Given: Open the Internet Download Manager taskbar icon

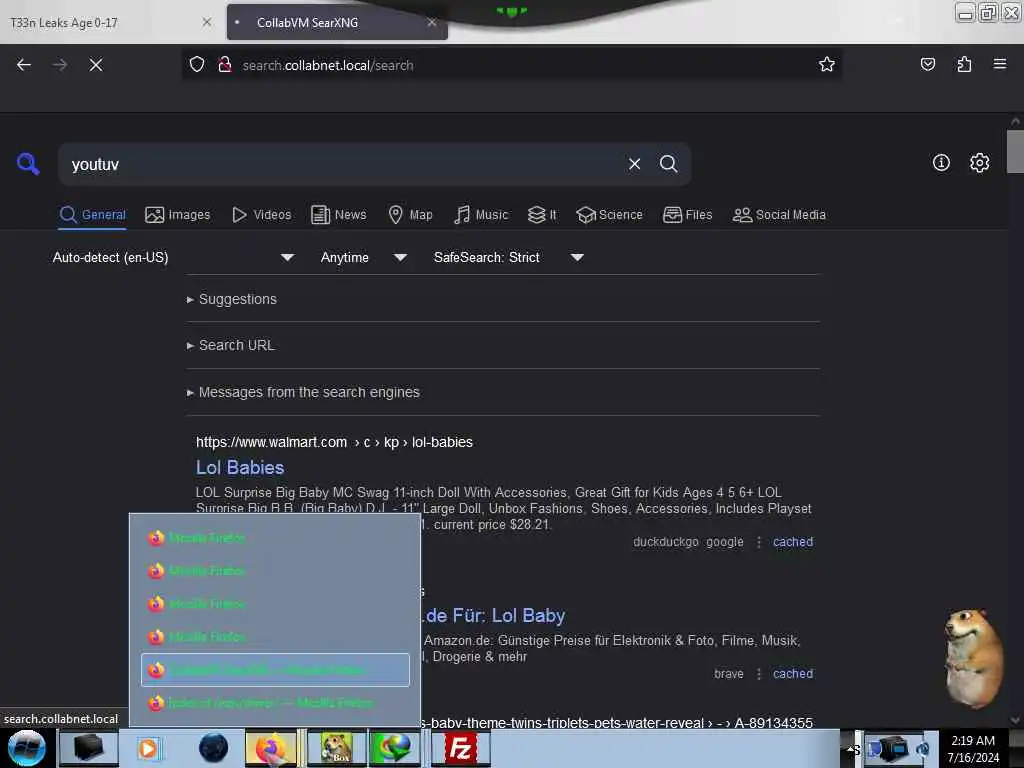Looking at the screenshot, I should [x=394, y=748].
